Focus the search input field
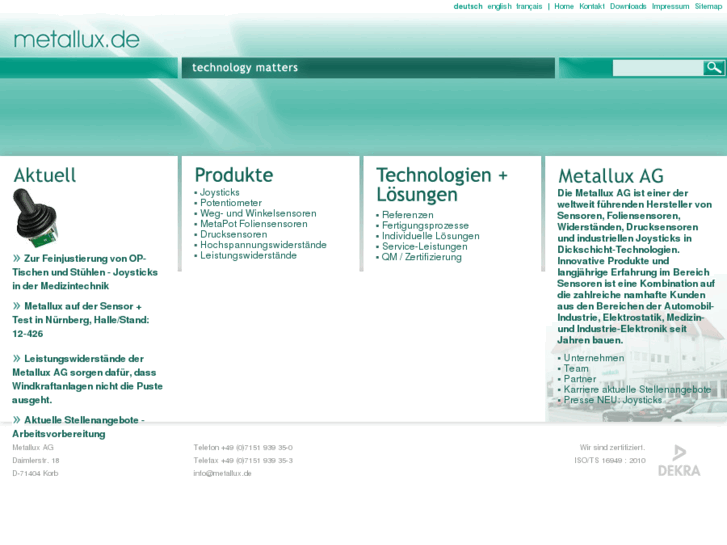This screenshot has width=727, height=545. click(x=658, y=68)
